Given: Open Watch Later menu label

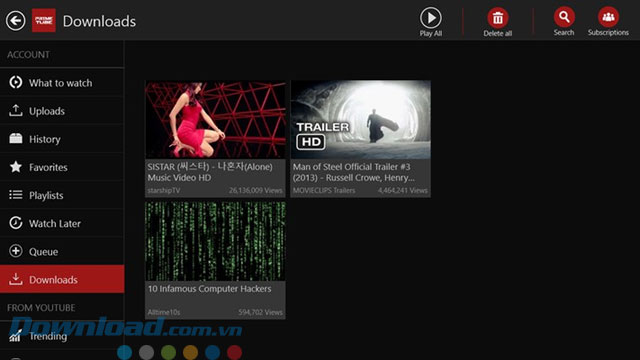Looking at the screenshot, I should coord(55,224).
